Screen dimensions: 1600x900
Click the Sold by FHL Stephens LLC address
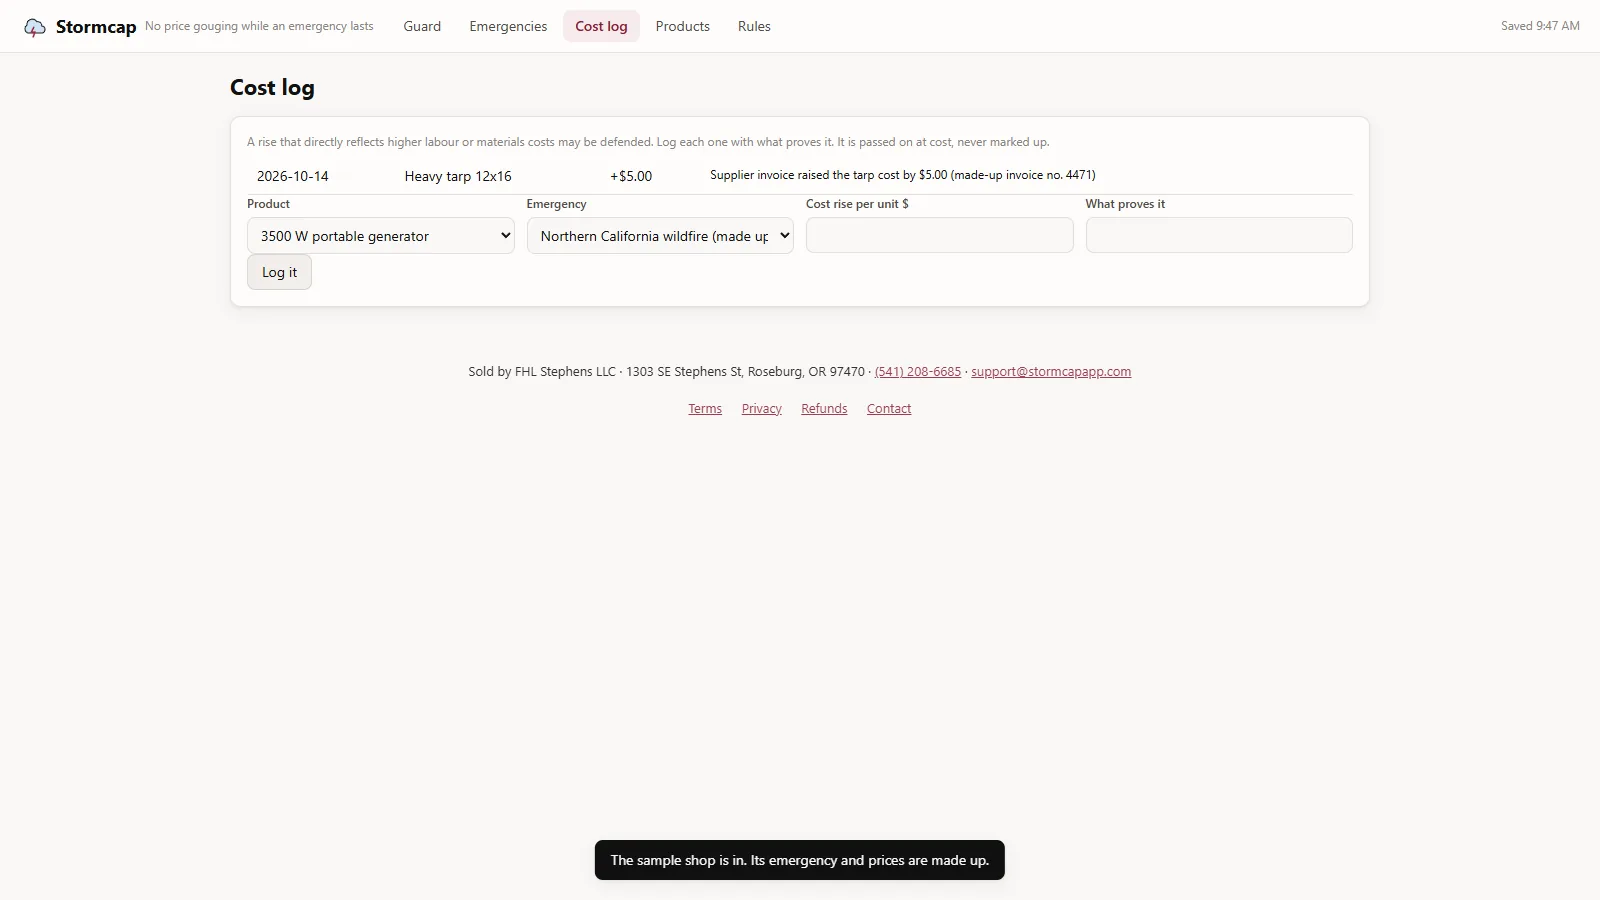[666, 372]
